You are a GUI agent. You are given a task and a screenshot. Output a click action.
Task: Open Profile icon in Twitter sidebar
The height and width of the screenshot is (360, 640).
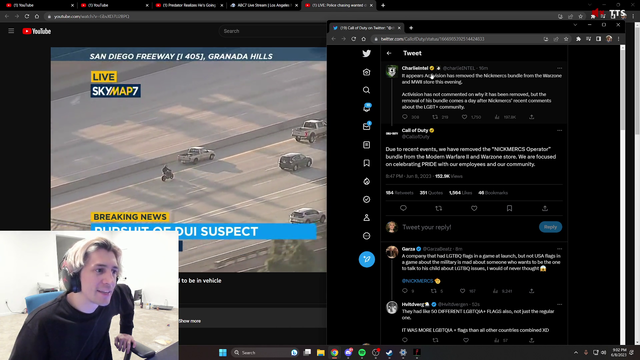point(367,218)
